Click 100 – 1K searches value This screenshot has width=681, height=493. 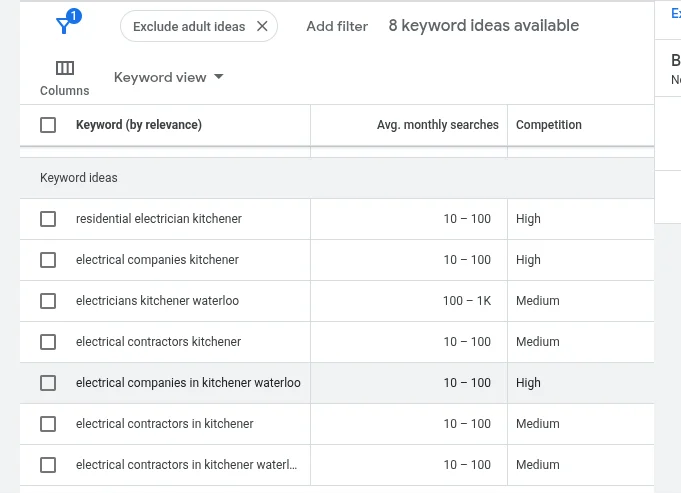pos(467,301)
